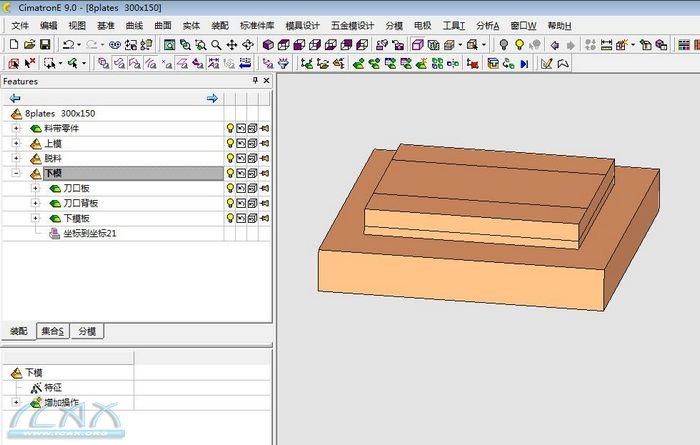
Task: Collapse the 下模 tree node
Action: coord(16,174)
